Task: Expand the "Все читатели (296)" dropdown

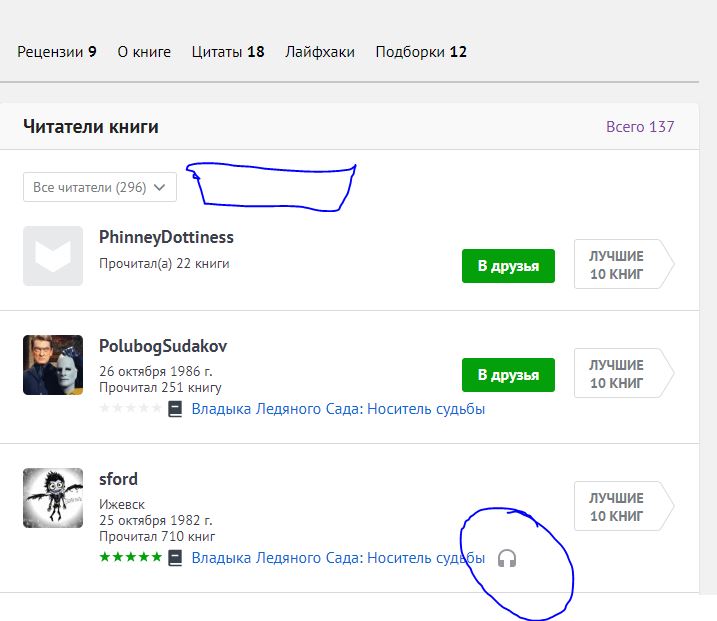Action: [100, 187]
